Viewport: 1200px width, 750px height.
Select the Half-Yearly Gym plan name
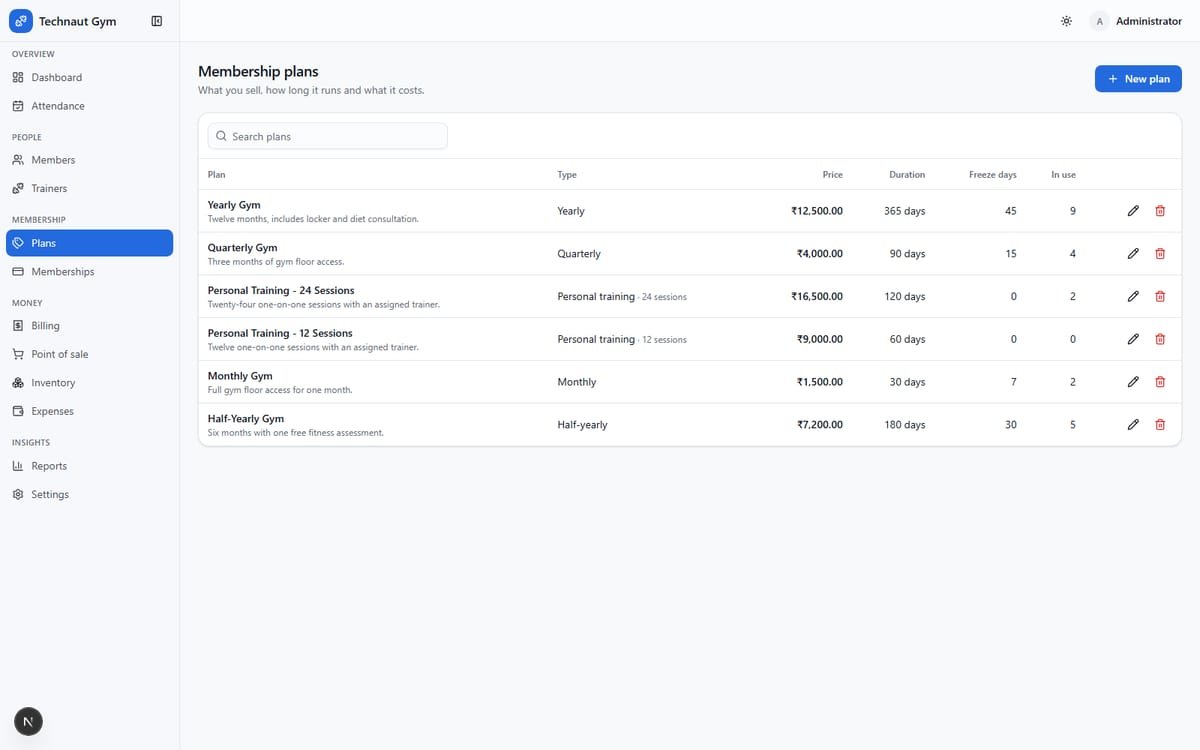point(246,418)
